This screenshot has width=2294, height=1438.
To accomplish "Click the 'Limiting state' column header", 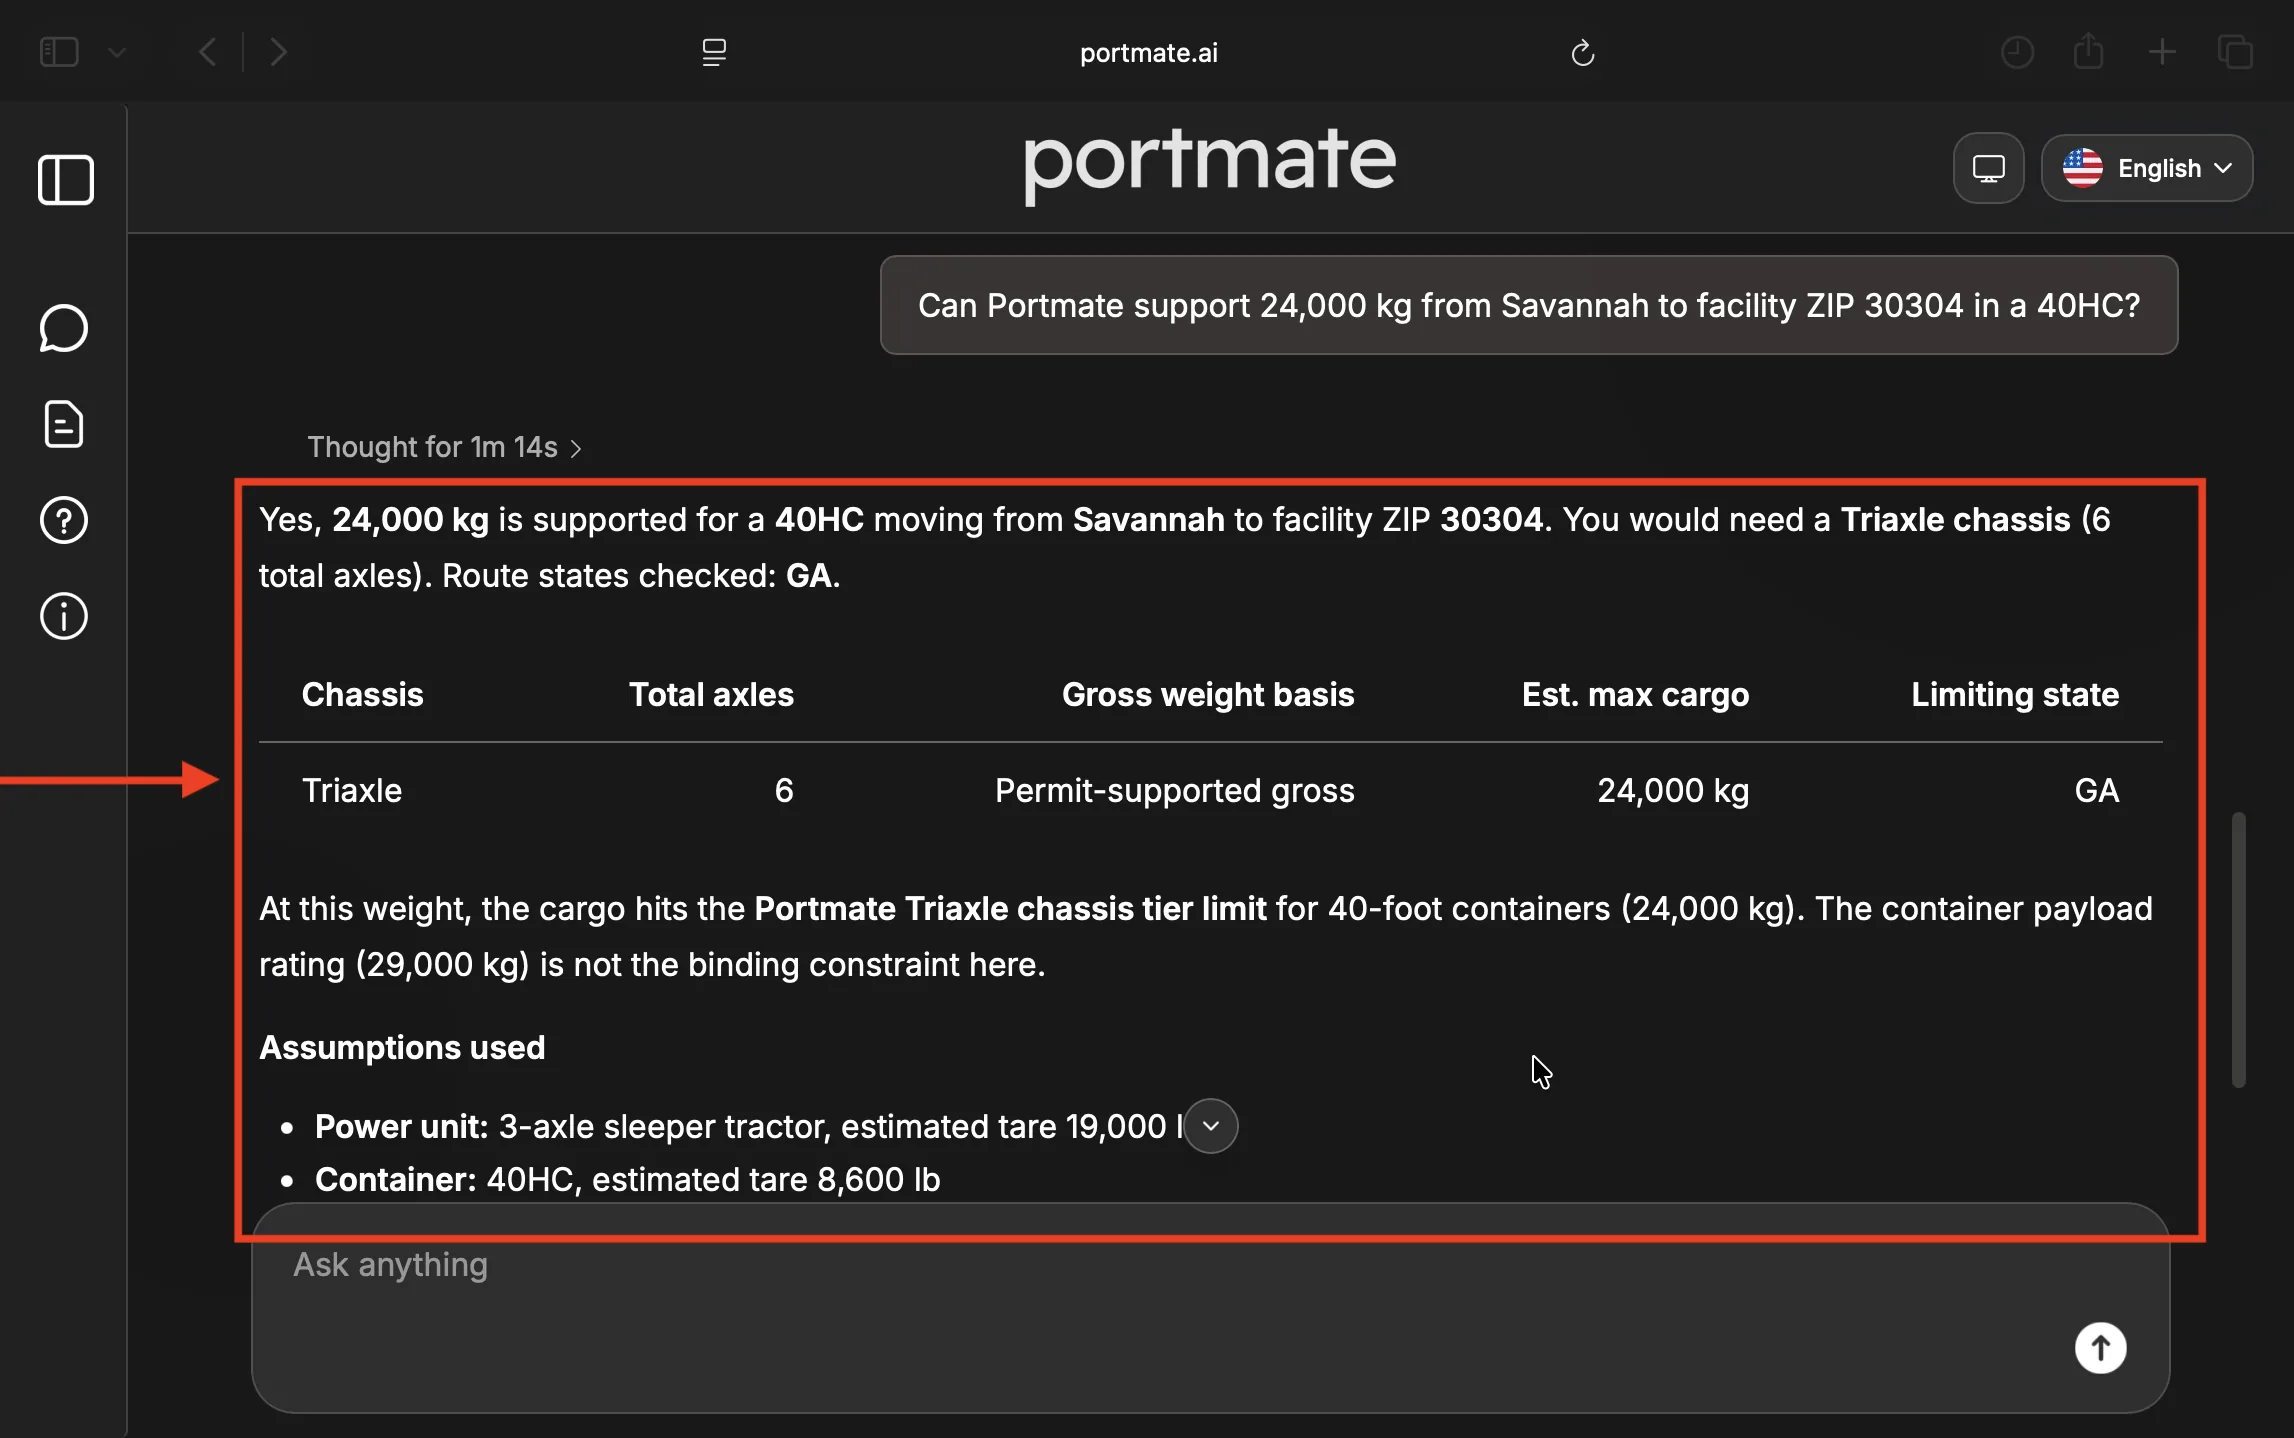I will coord(2014,694).
